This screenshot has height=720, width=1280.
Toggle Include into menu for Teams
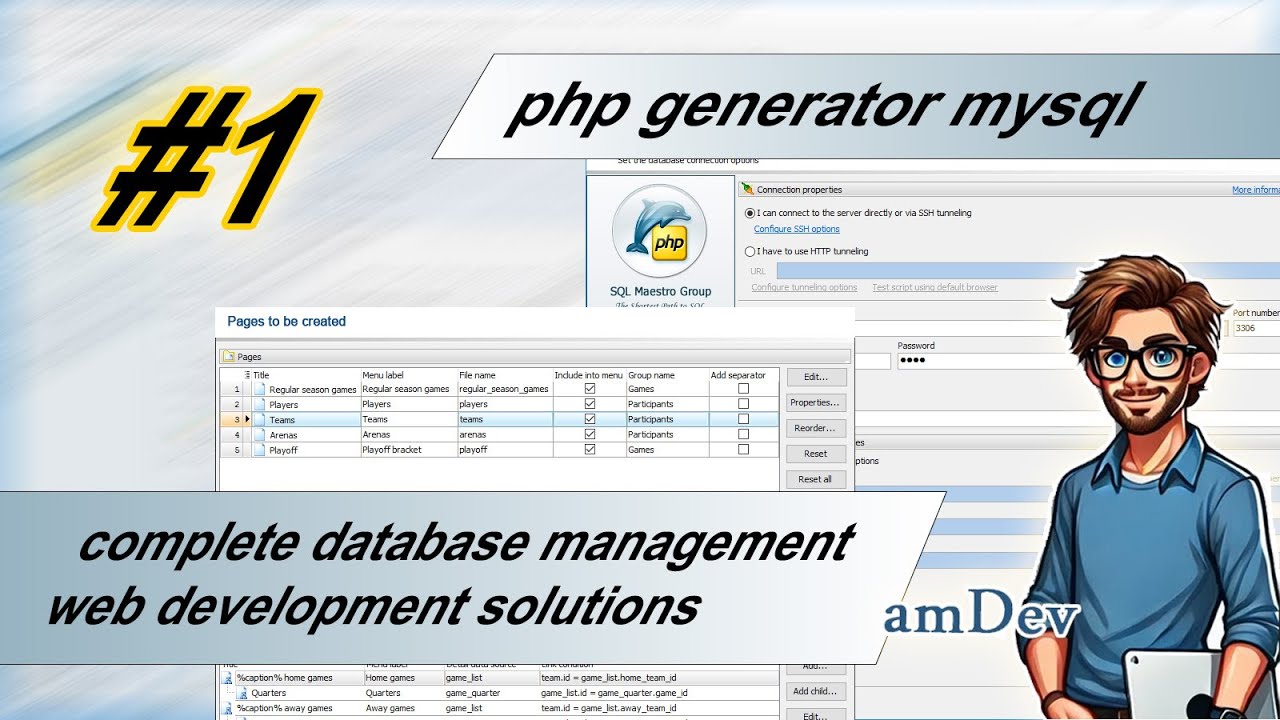point(590,419)
